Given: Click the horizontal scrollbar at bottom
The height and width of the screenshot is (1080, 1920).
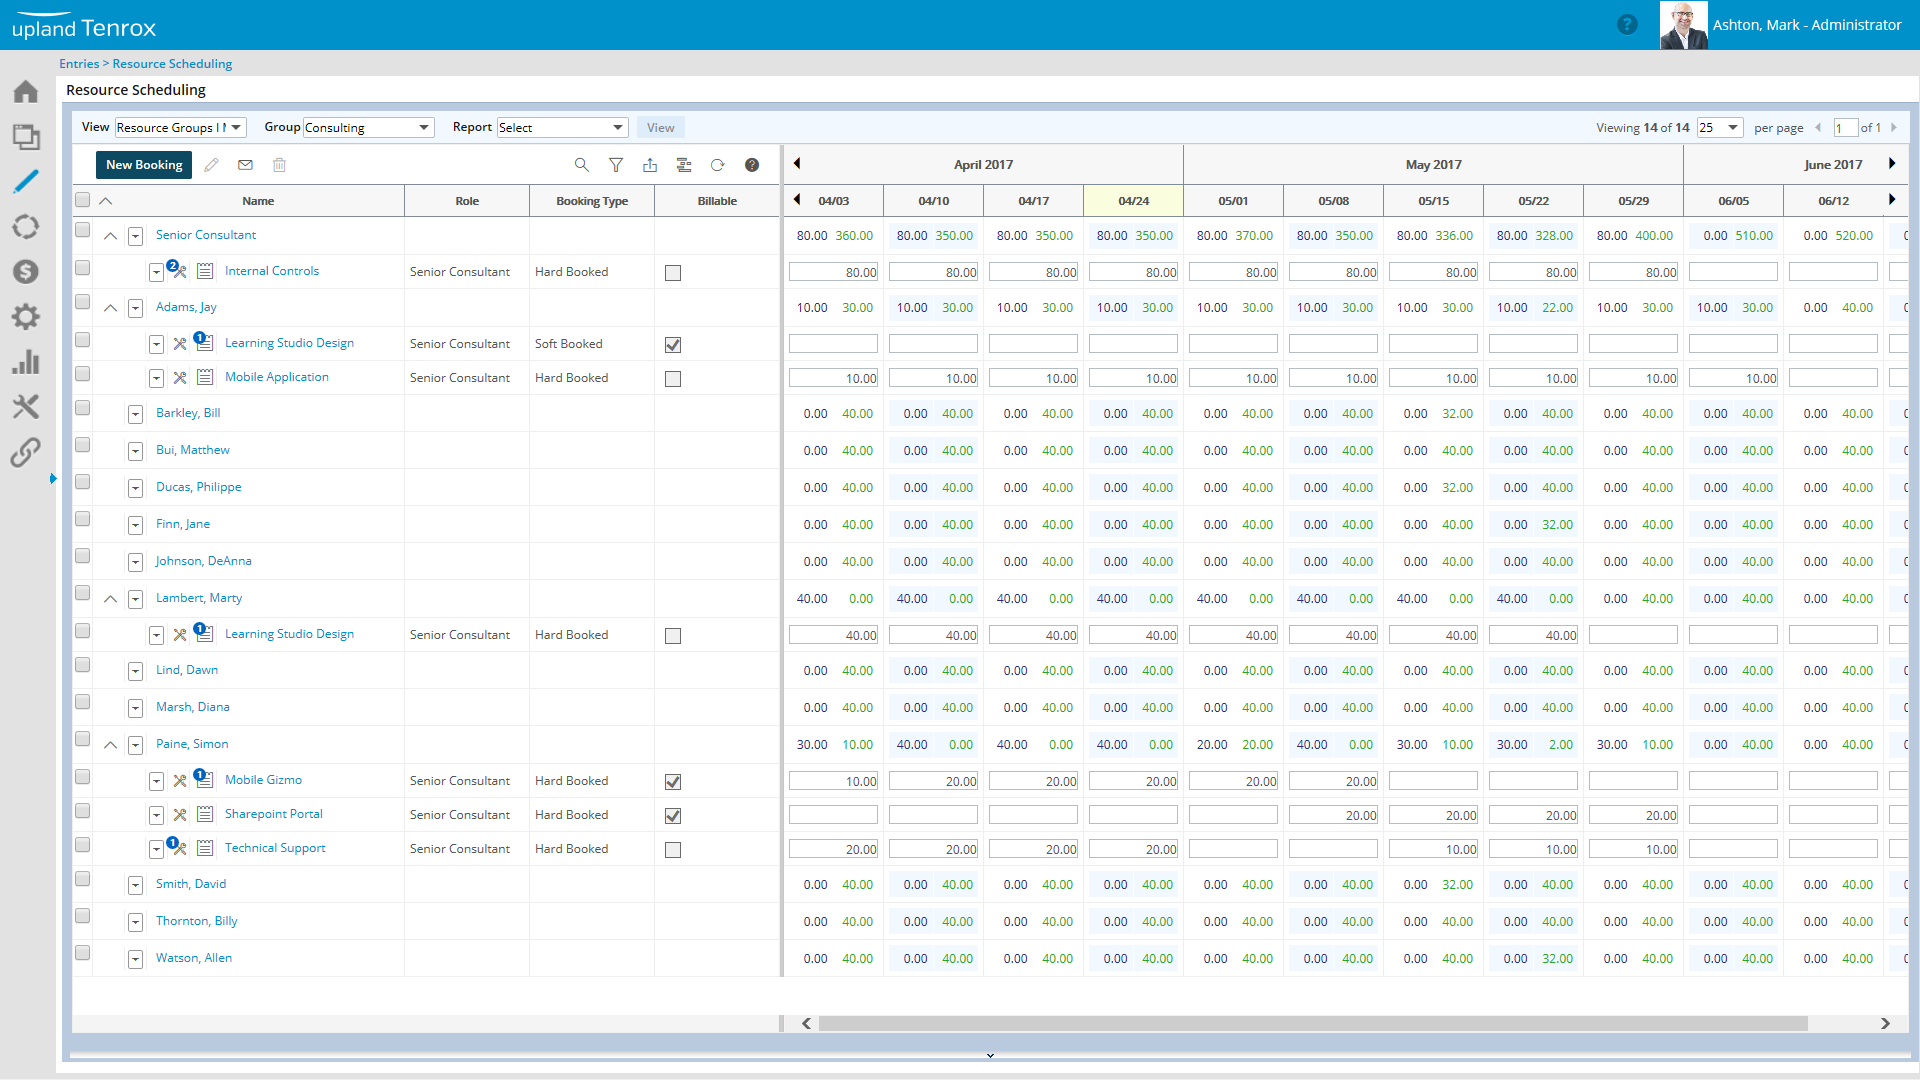Looking at the screenshot, I should [1312, 1023].
